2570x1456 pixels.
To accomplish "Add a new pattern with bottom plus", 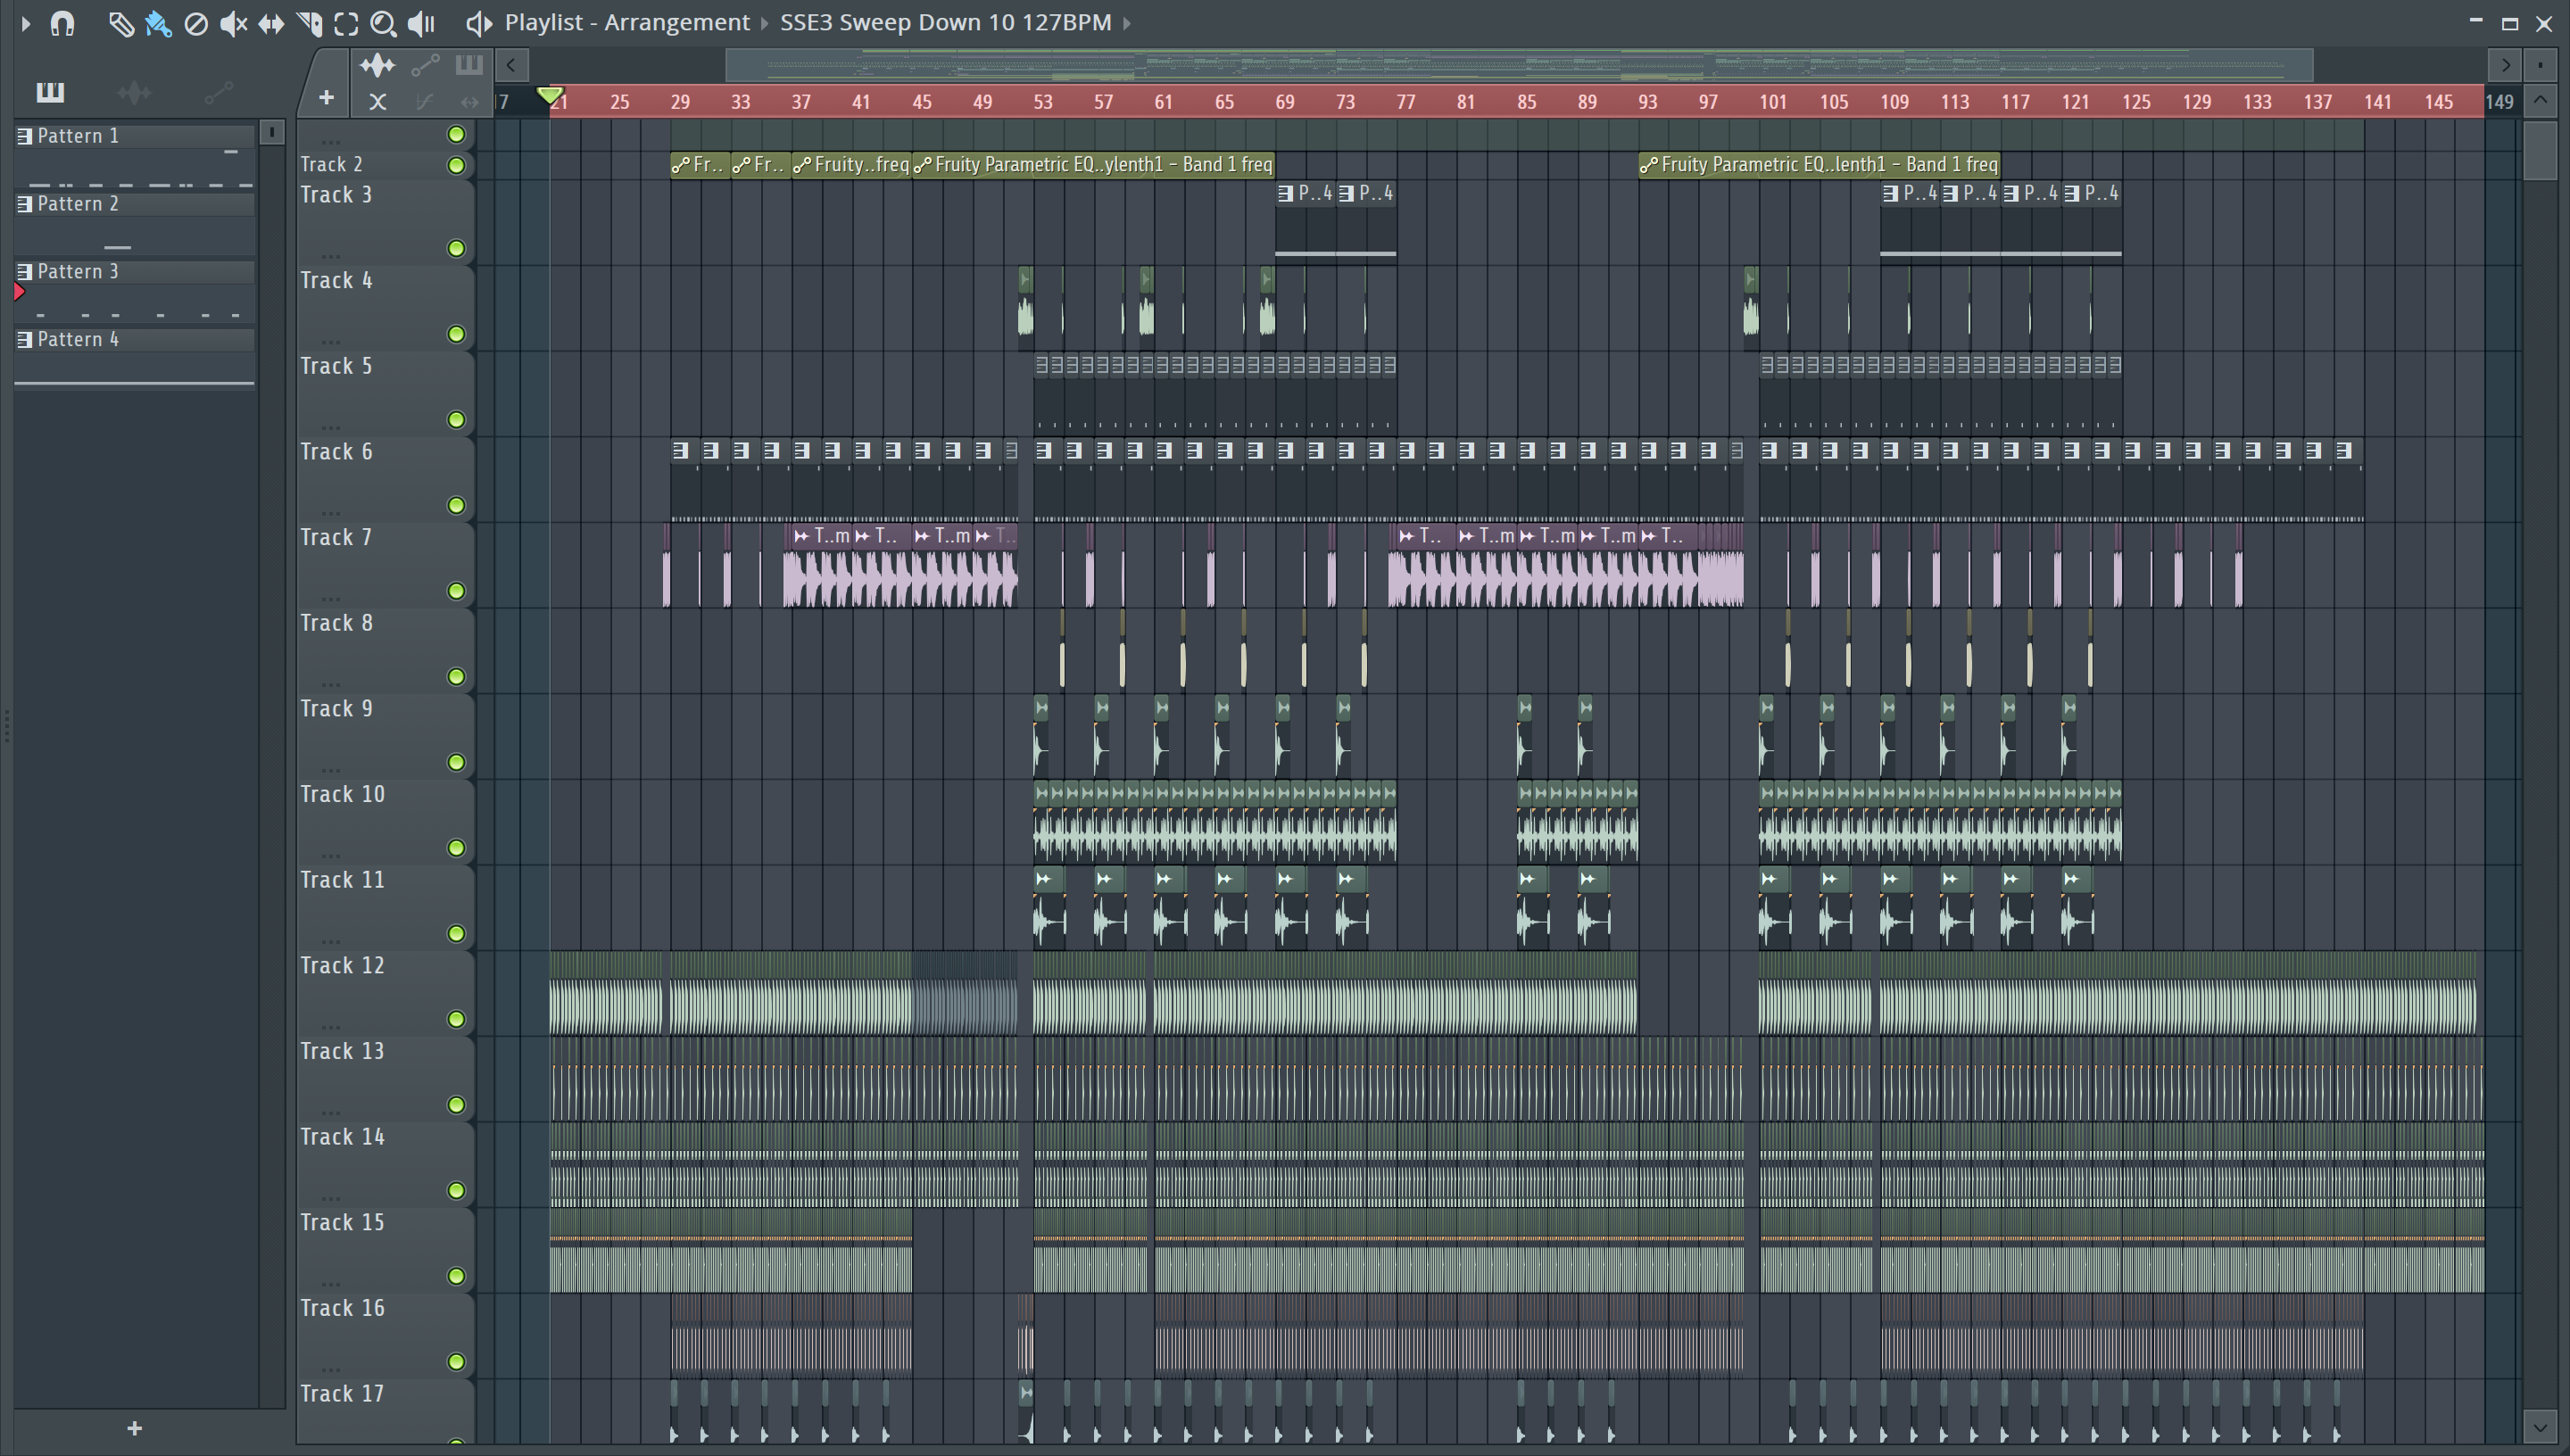I will [135, 1428].
